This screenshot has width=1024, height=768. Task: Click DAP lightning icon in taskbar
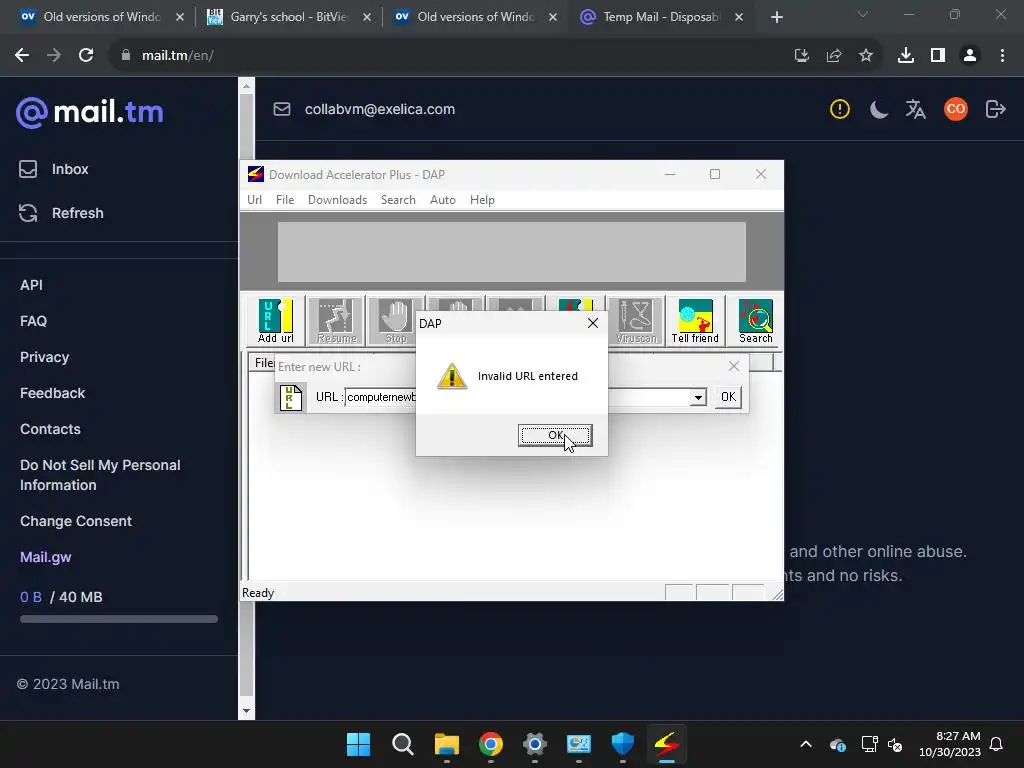(666, 744)
